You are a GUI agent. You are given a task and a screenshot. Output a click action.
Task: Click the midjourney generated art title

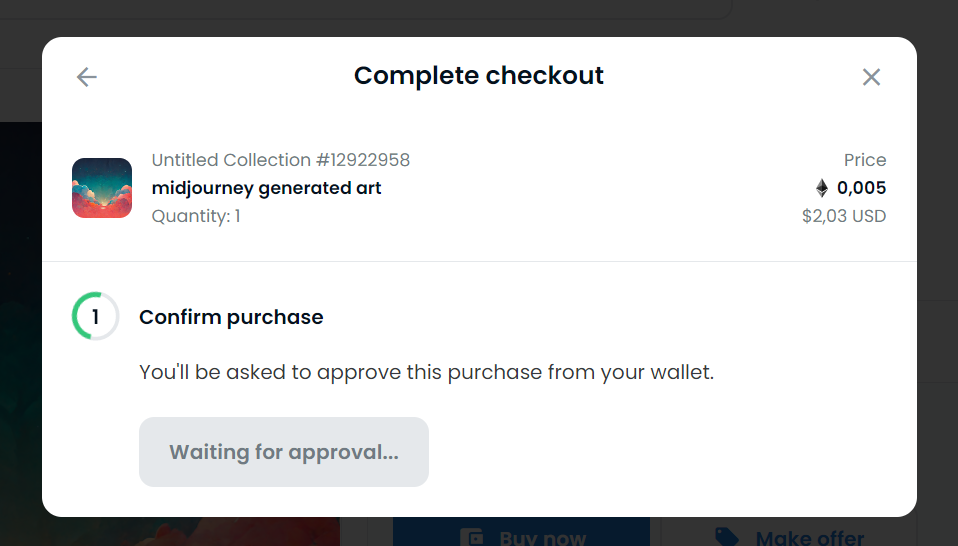[x=267, y=188]
